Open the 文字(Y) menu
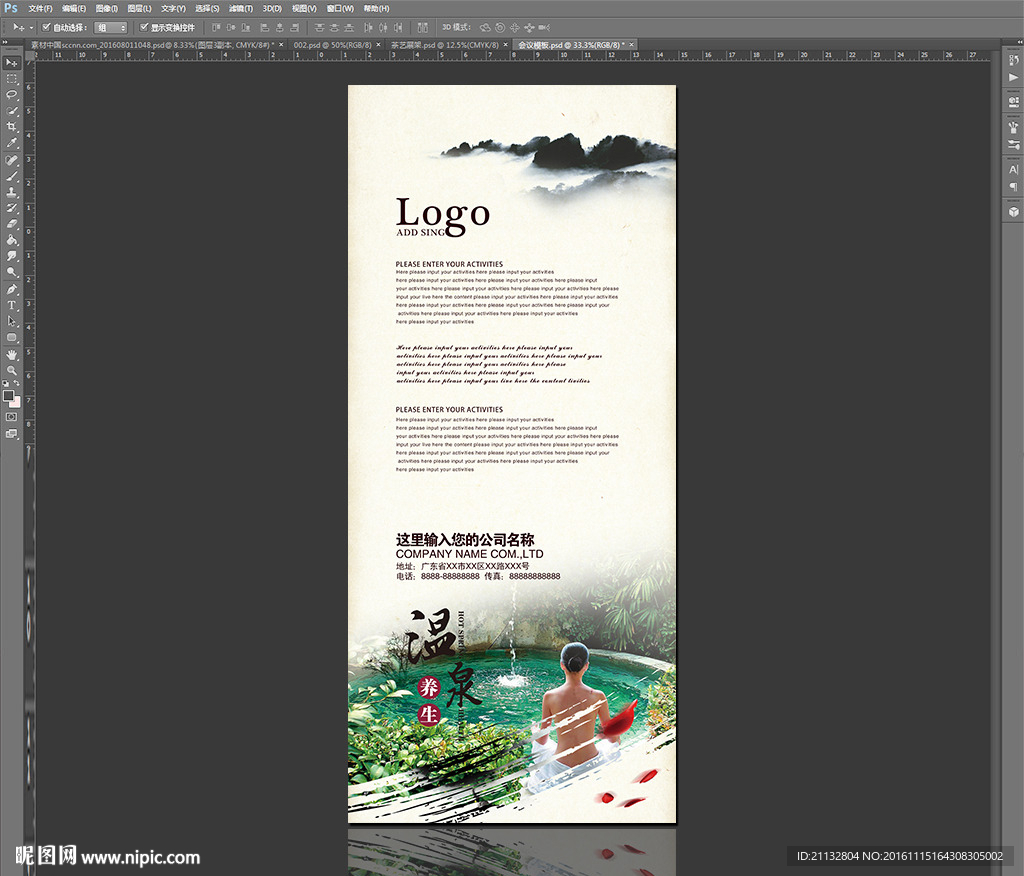The width and height of the screenshot is (1024, 876). pyautogui.click(x=173, y=8)
